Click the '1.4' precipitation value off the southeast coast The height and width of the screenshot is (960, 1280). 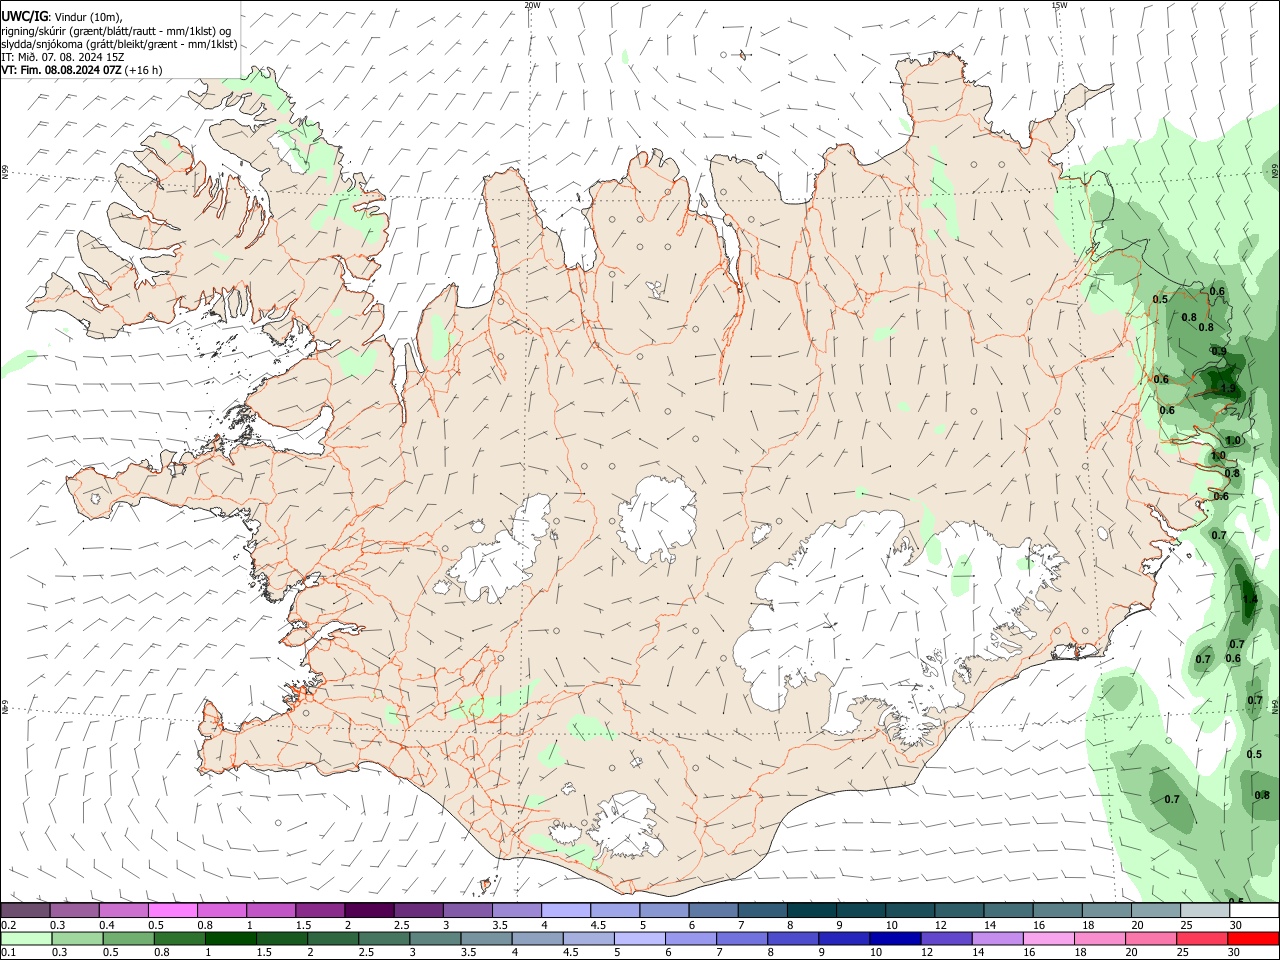[1250, 600]
